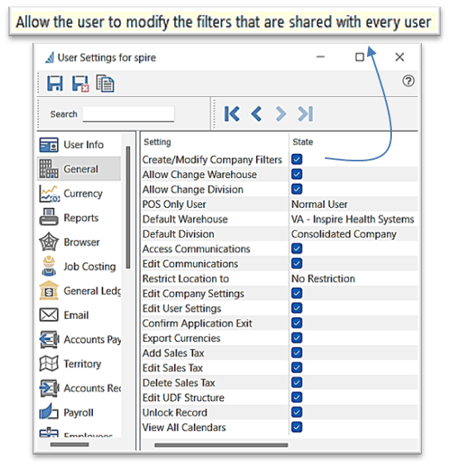Uncheck Allow Change Warehouse

297,174
